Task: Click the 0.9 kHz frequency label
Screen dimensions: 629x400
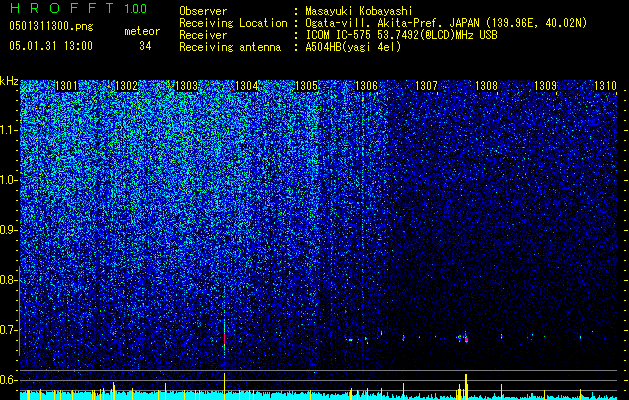Action: click(9, 230)
